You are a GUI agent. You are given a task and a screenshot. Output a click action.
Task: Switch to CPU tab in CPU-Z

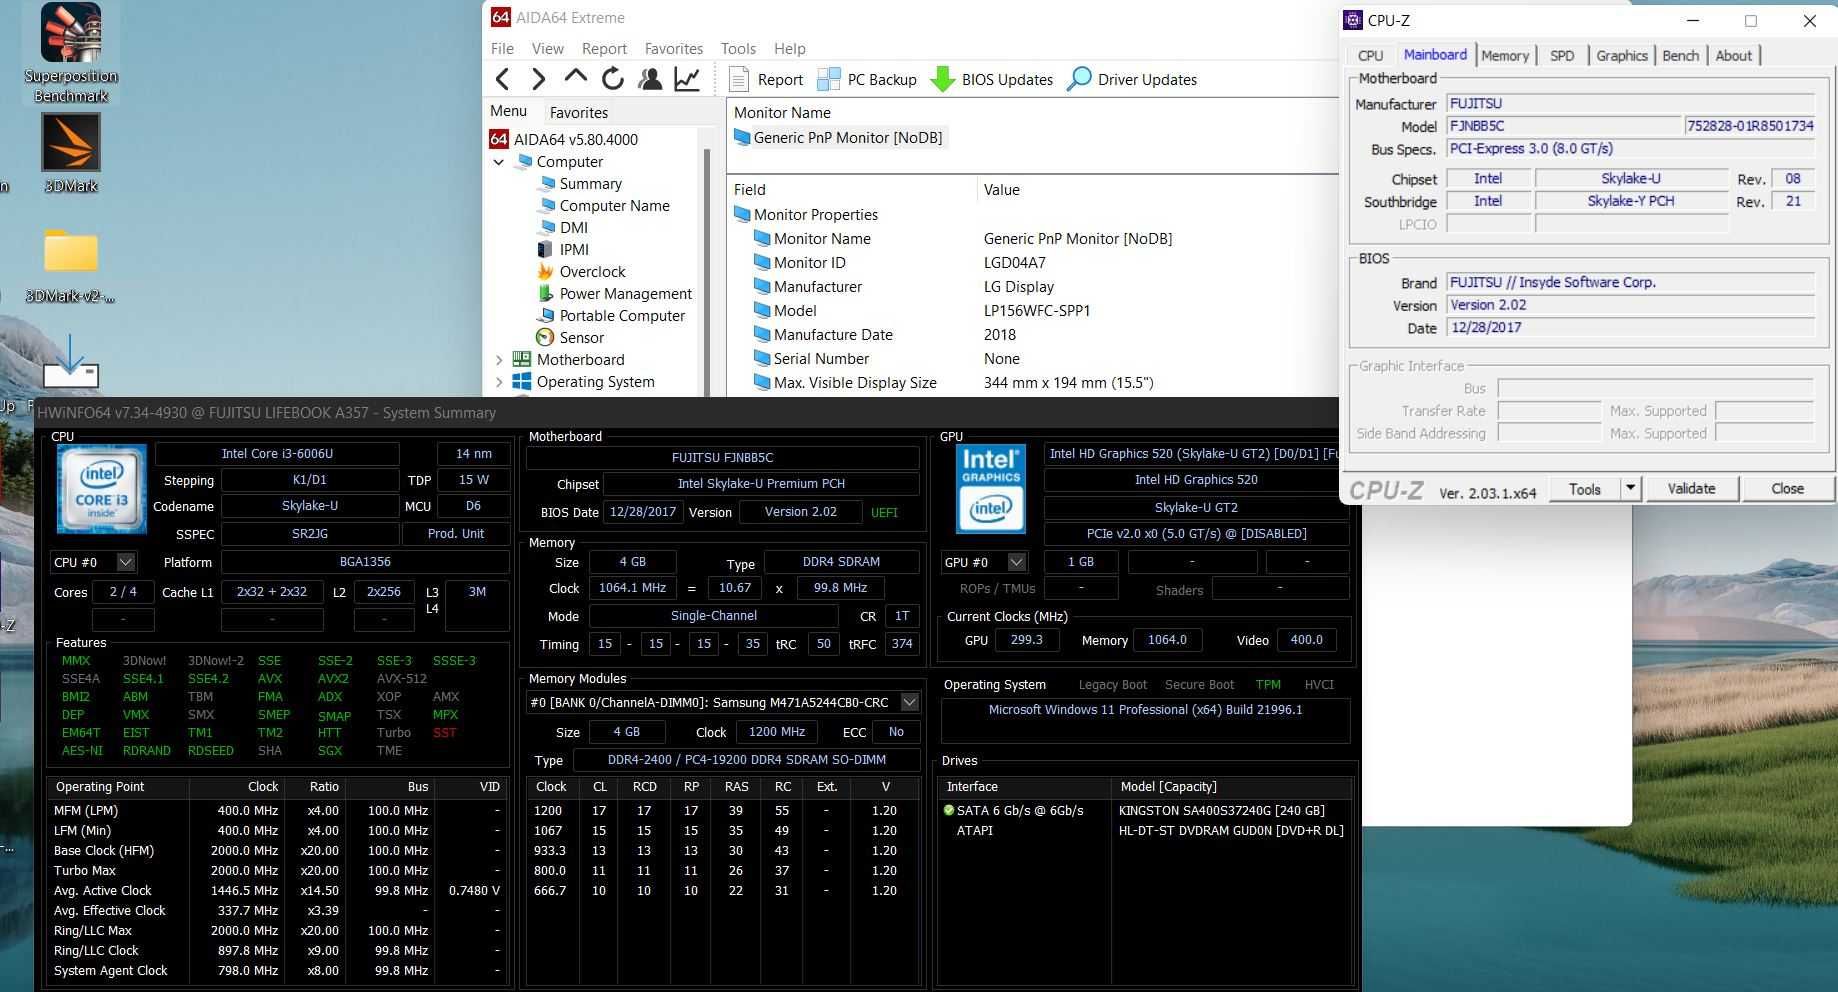(1370, 56)
